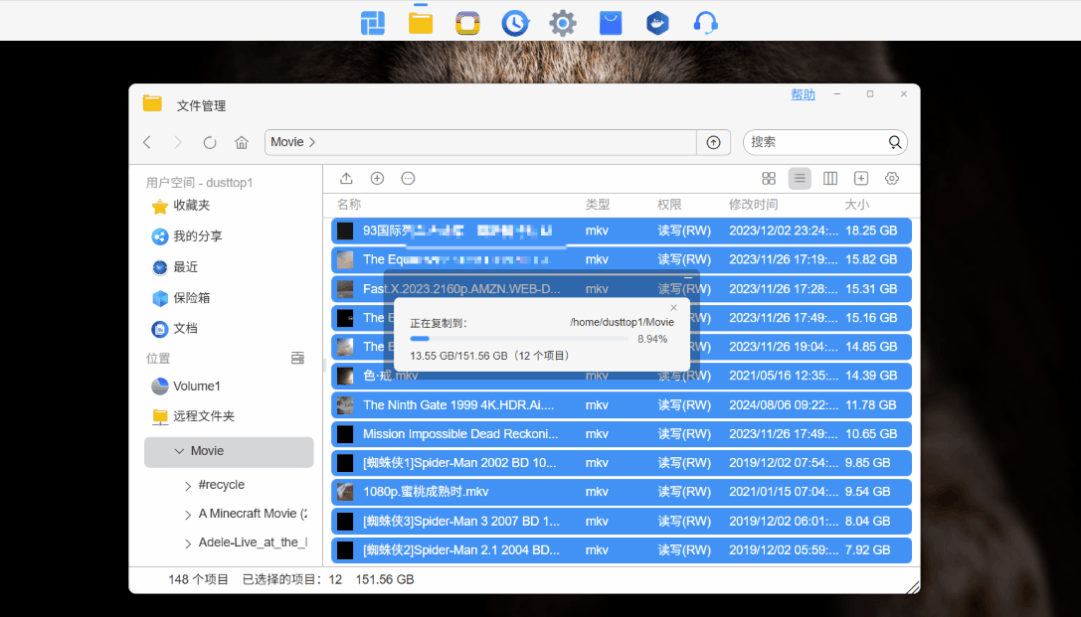Image resolution: width=1081 pixels, height=617 pixels.
Task: Click the Movie path breadcrumb
Action: click(x=287, y=142)
